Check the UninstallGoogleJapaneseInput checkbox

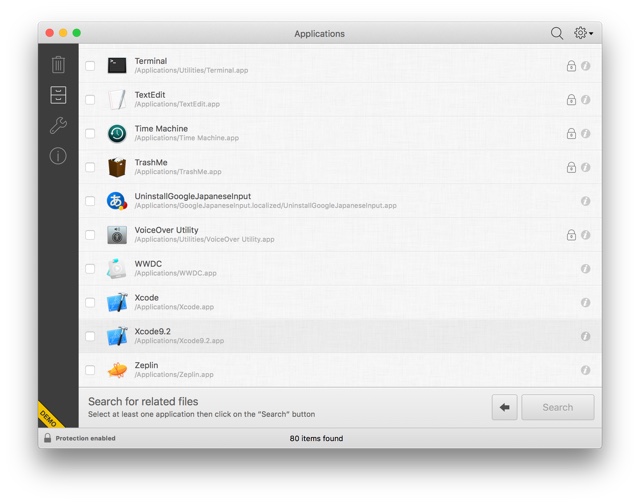pos(90,201)
